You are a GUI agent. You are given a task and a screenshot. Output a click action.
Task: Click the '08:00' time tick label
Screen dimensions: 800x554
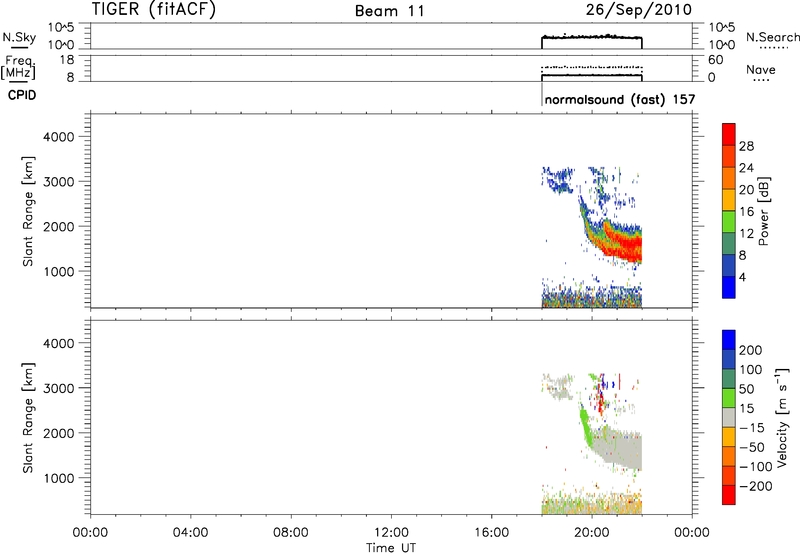tap(291, 533)
